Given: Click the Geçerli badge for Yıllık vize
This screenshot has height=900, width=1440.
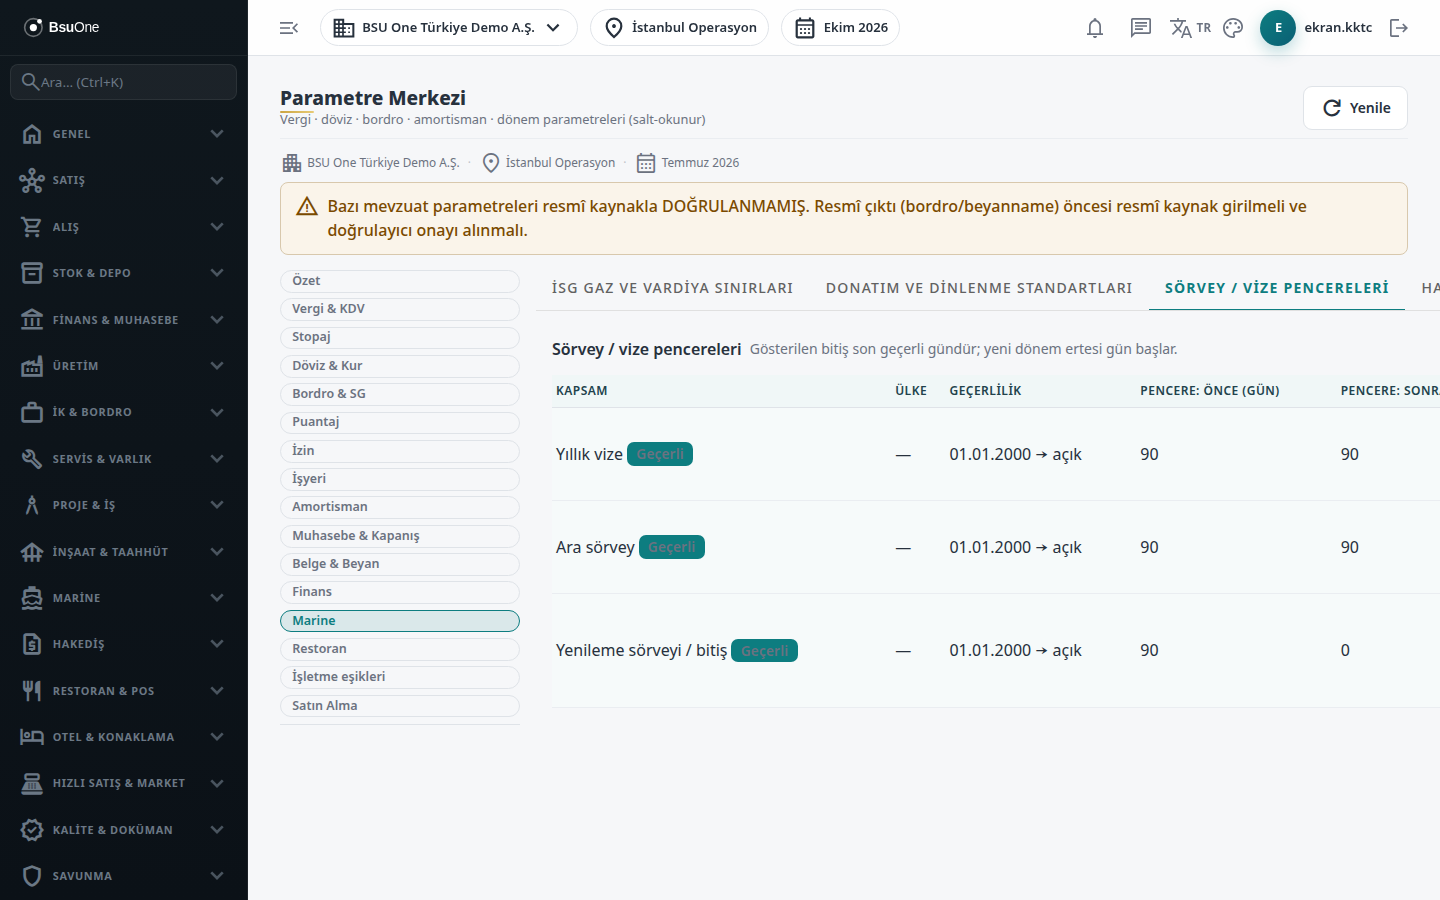Looking at the screenshot, I should [x=660, y=454].
